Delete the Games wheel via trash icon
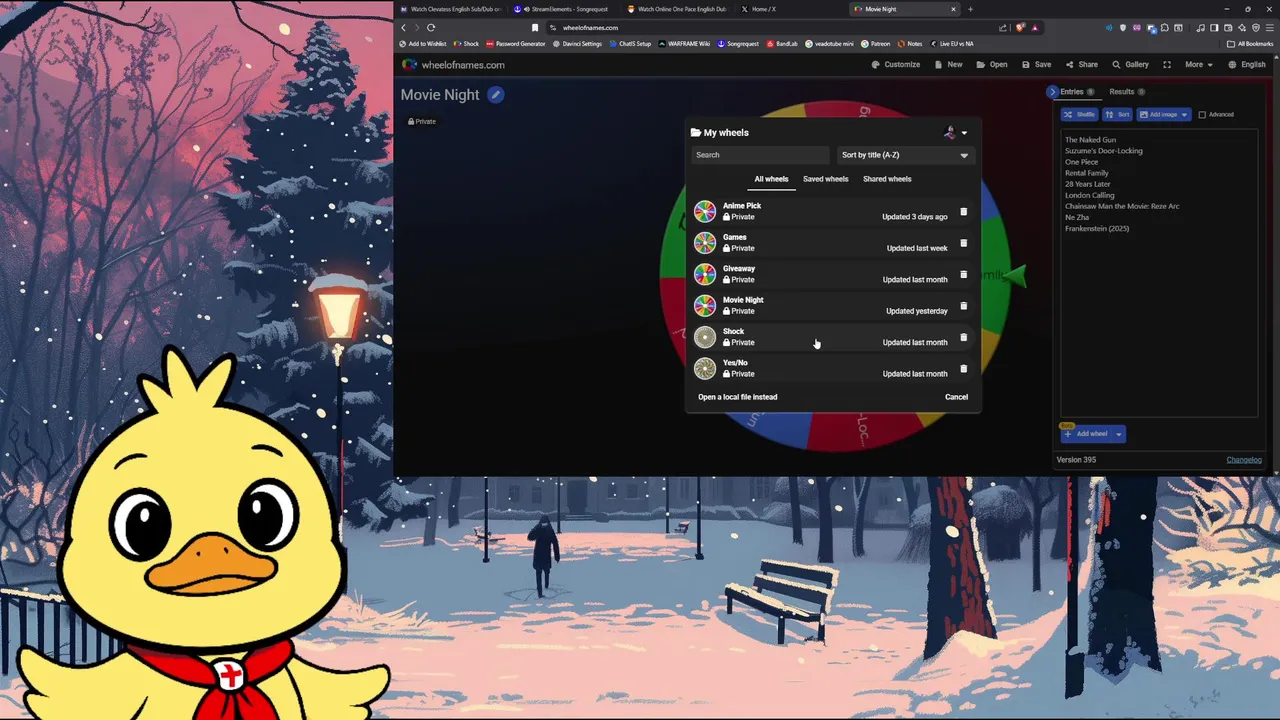The width and height of the screenshot is (1280, 720). pyautogui.click(x=964, y=243)
